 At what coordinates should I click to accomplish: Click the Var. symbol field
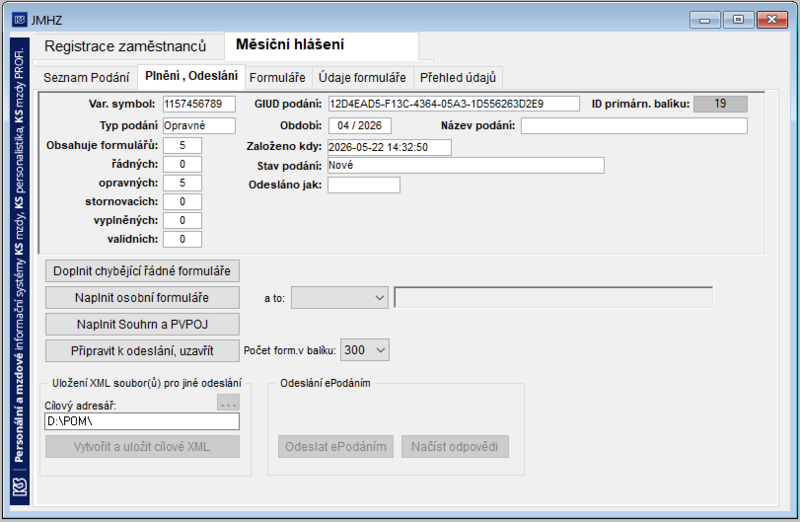coord(199,104)
